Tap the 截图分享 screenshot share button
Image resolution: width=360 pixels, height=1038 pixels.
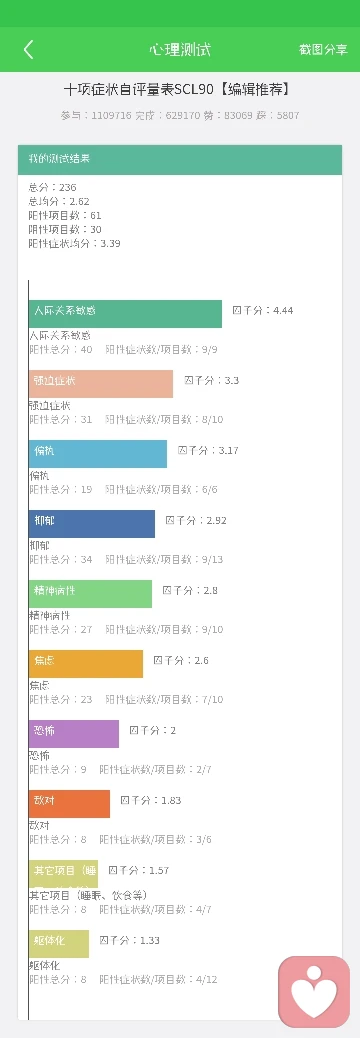pos(323,50)
